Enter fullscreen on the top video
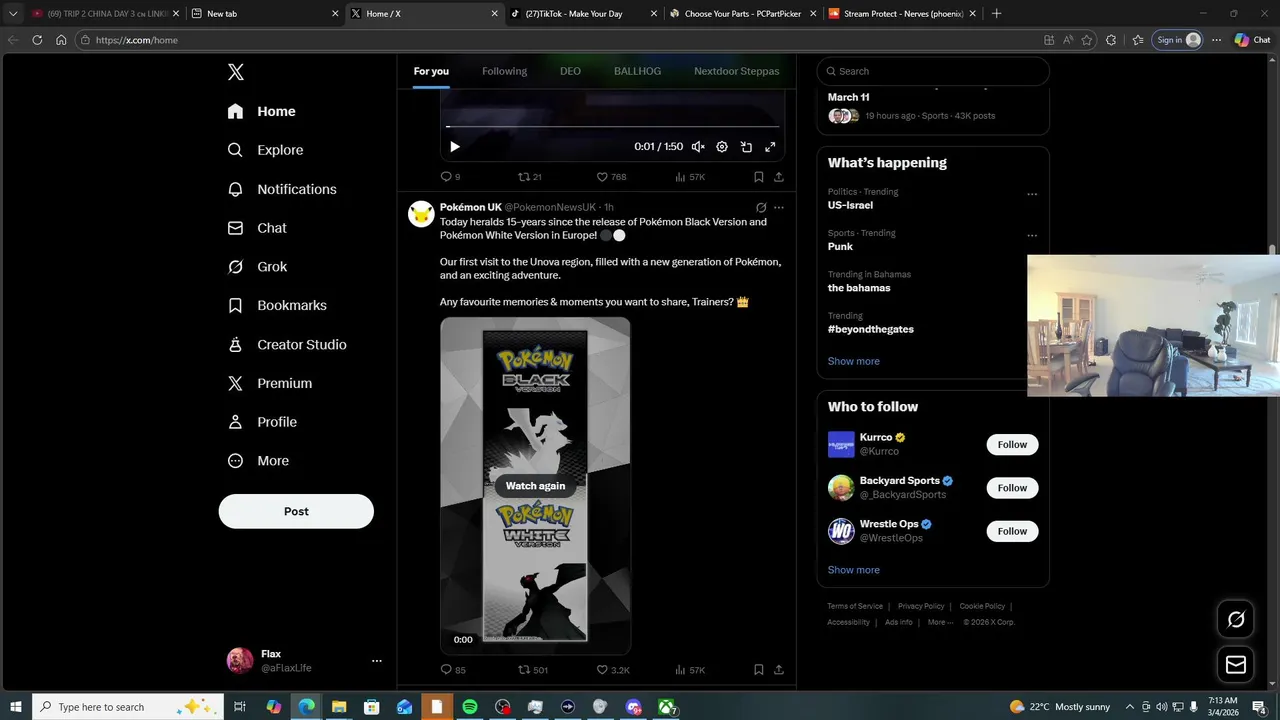Viewport: 1280px width, 720px height. (x=770, y=147)
